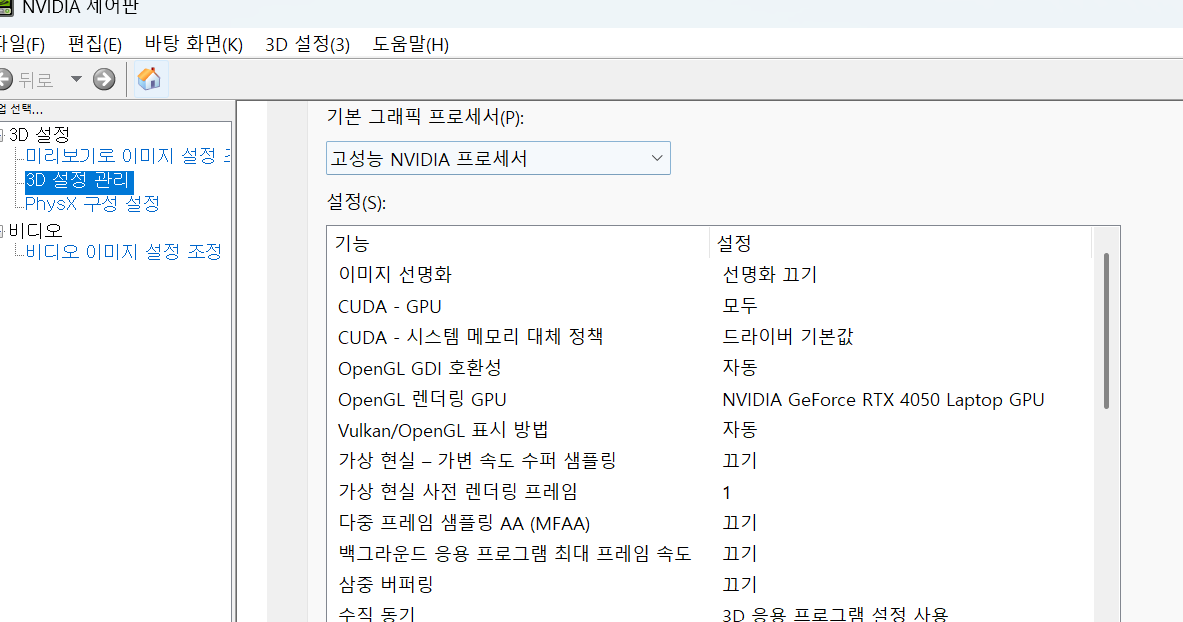
Task: Click the Forward arrow icon in toolbar
Action: [x=104, y=79]
